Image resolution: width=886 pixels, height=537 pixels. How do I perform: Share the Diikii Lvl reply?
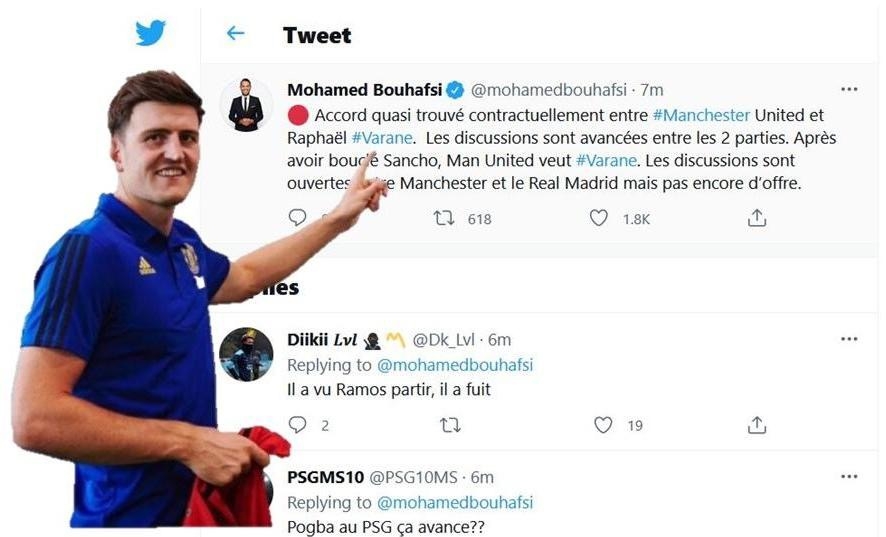[757, 425]
